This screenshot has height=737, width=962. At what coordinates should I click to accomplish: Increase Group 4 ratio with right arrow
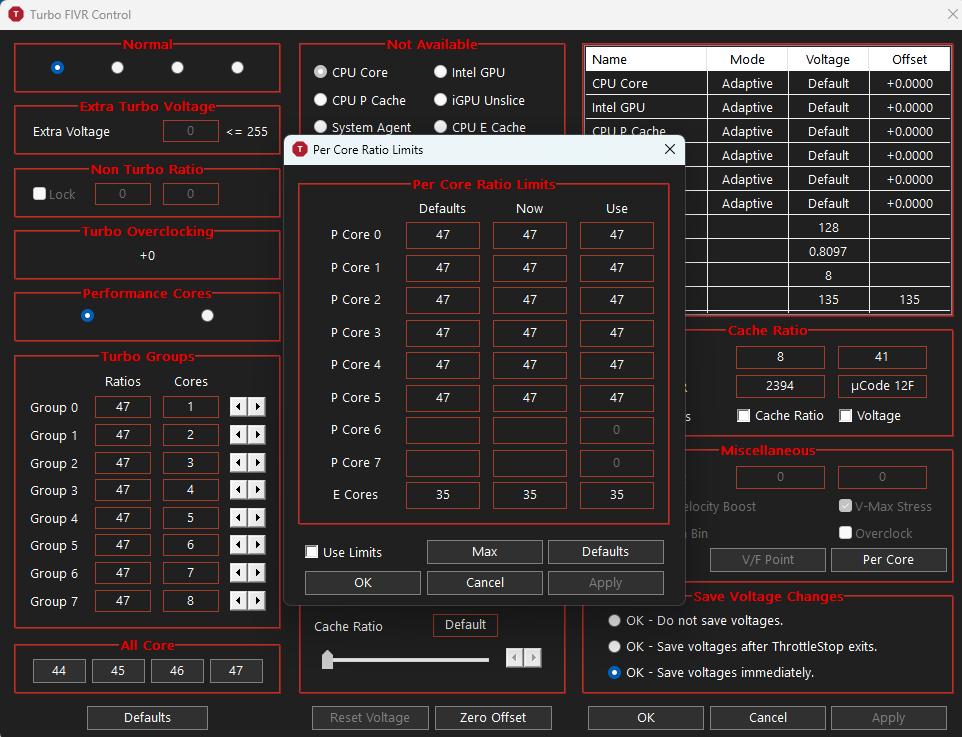(x=257, y=517)
